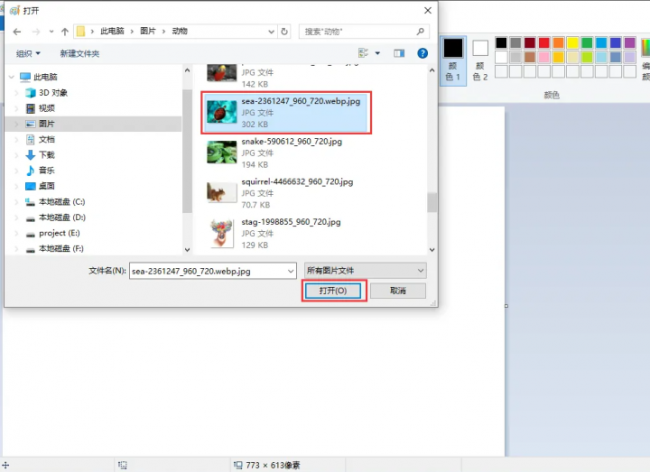Pick the green color swatch in Paint
650x472 pixels.
(x=587, y=43)
